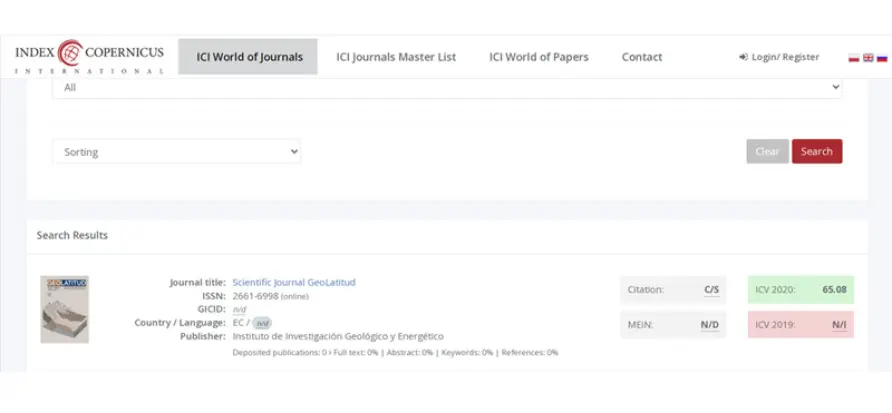Expand the 'All' dropdown filter
This screenshot has height=413, width=892.
pyautogui.click(x=447, y=88)
